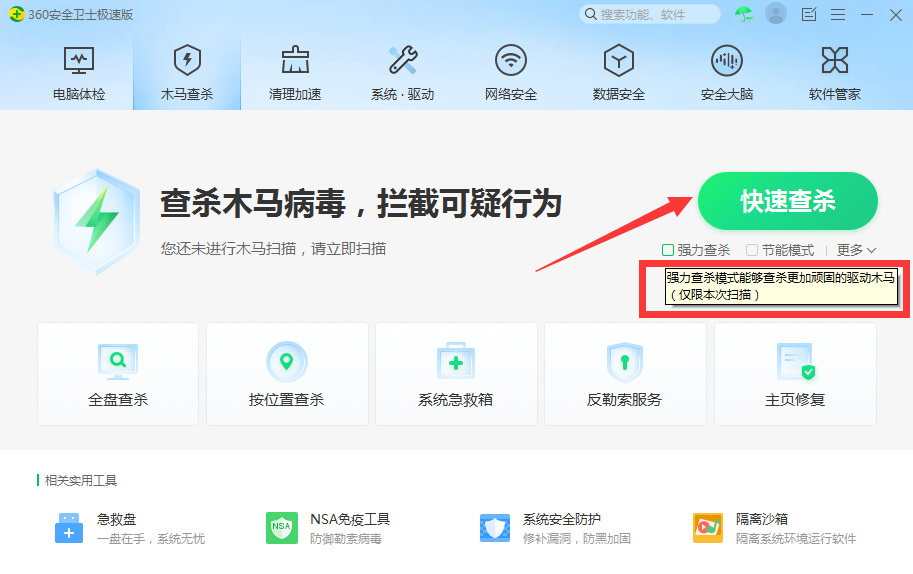Open the 急救盘 tool

click(x=129, y=528)
